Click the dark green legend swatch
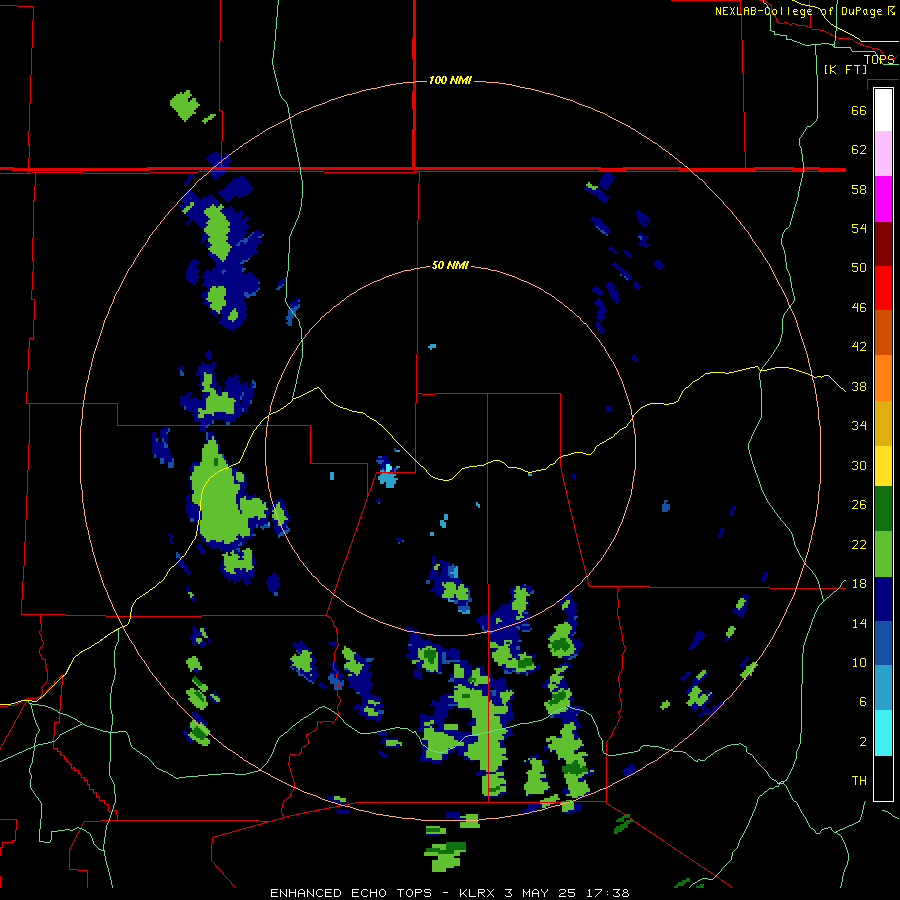Viewport: 900px width, 900px height. tap(883, 509)
